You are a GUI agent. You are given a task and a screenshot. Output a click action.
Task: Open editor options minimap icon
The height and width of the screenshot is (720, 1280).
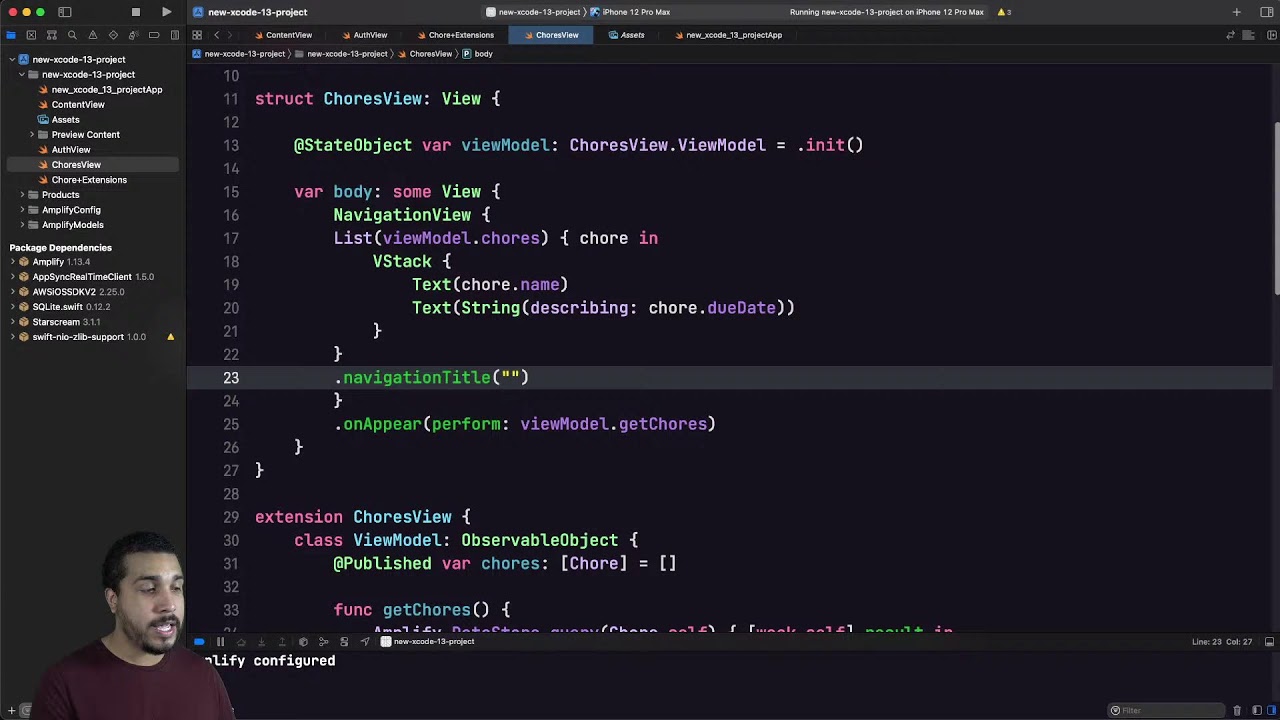click(1248, 35)
